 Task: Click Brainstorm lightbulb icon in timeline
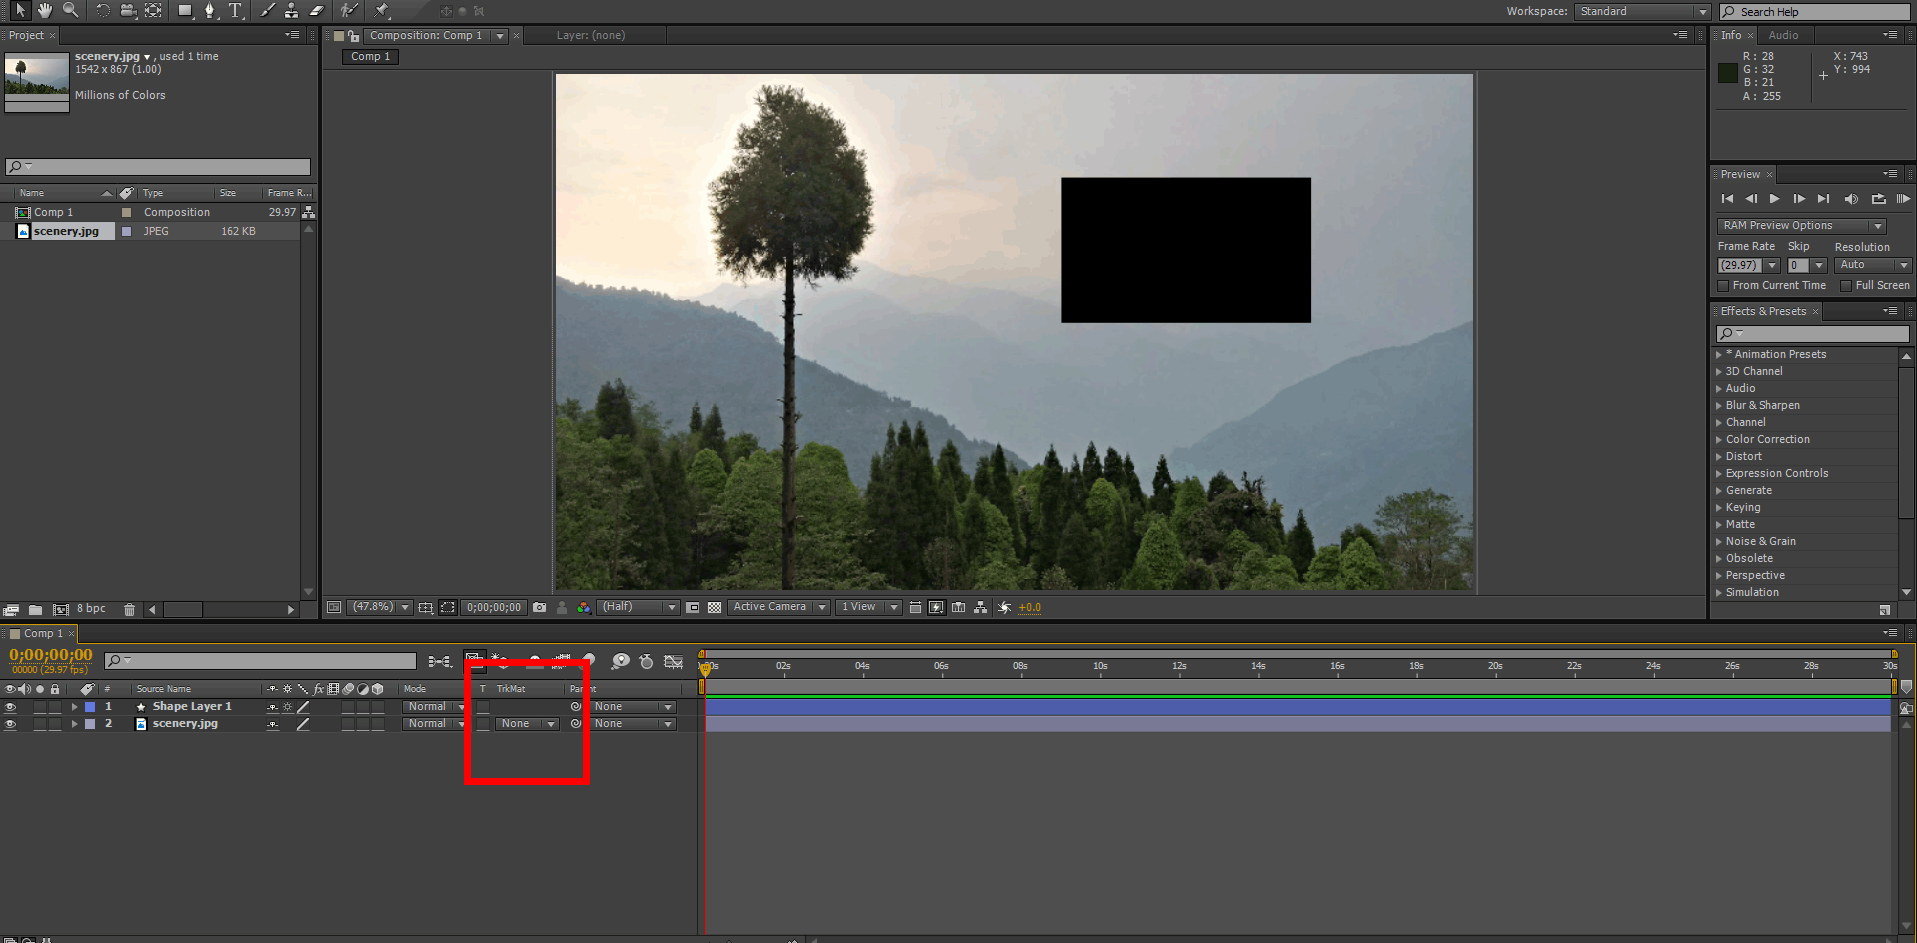(x=621, y=661)
